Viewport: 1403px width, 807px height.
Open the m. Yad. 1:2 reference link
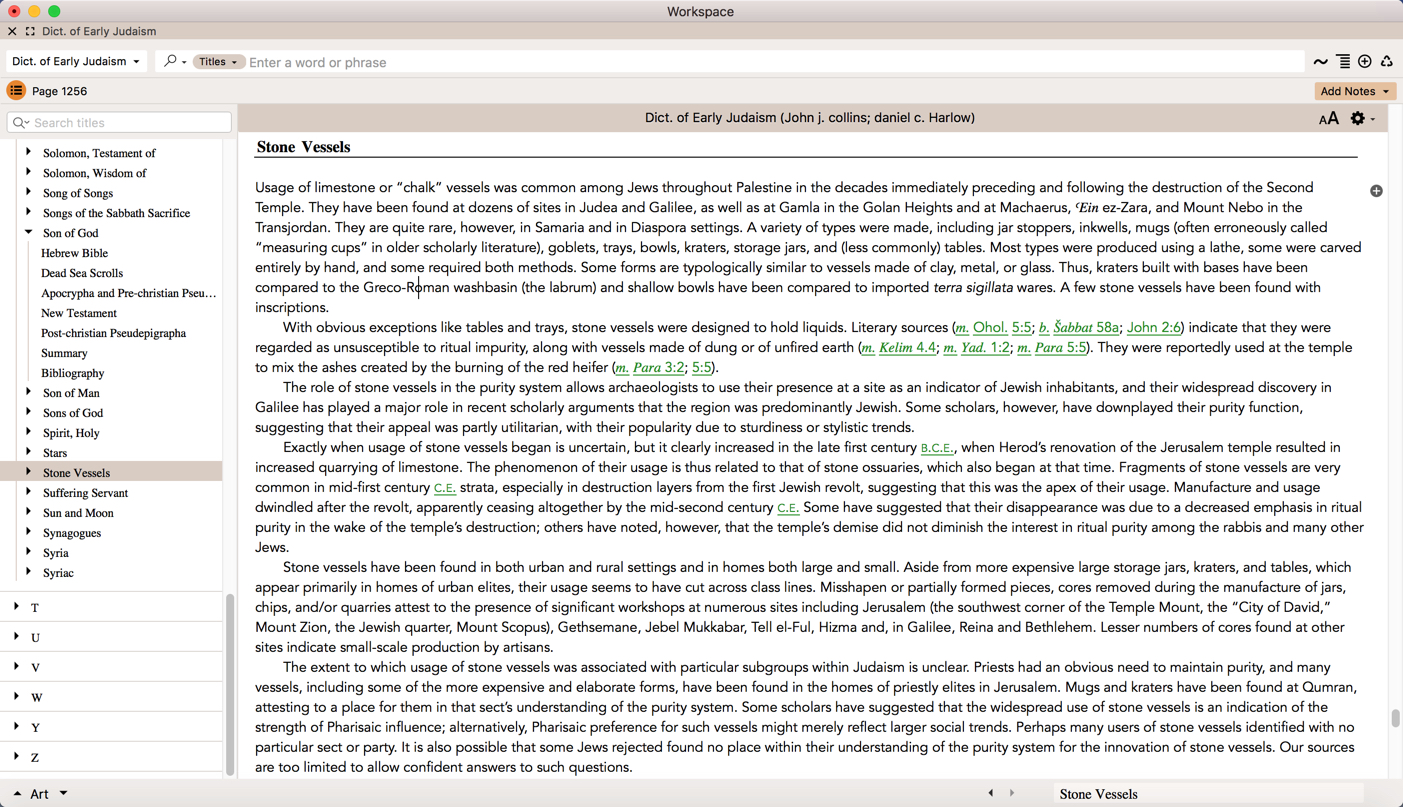pos(976,347)
